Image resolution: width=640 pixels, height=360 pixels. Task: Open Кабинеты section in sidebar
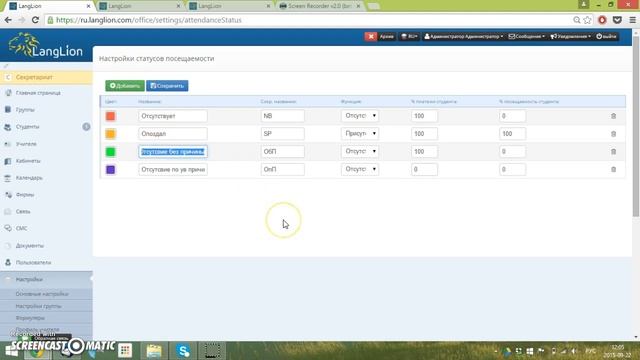[28, 161]
